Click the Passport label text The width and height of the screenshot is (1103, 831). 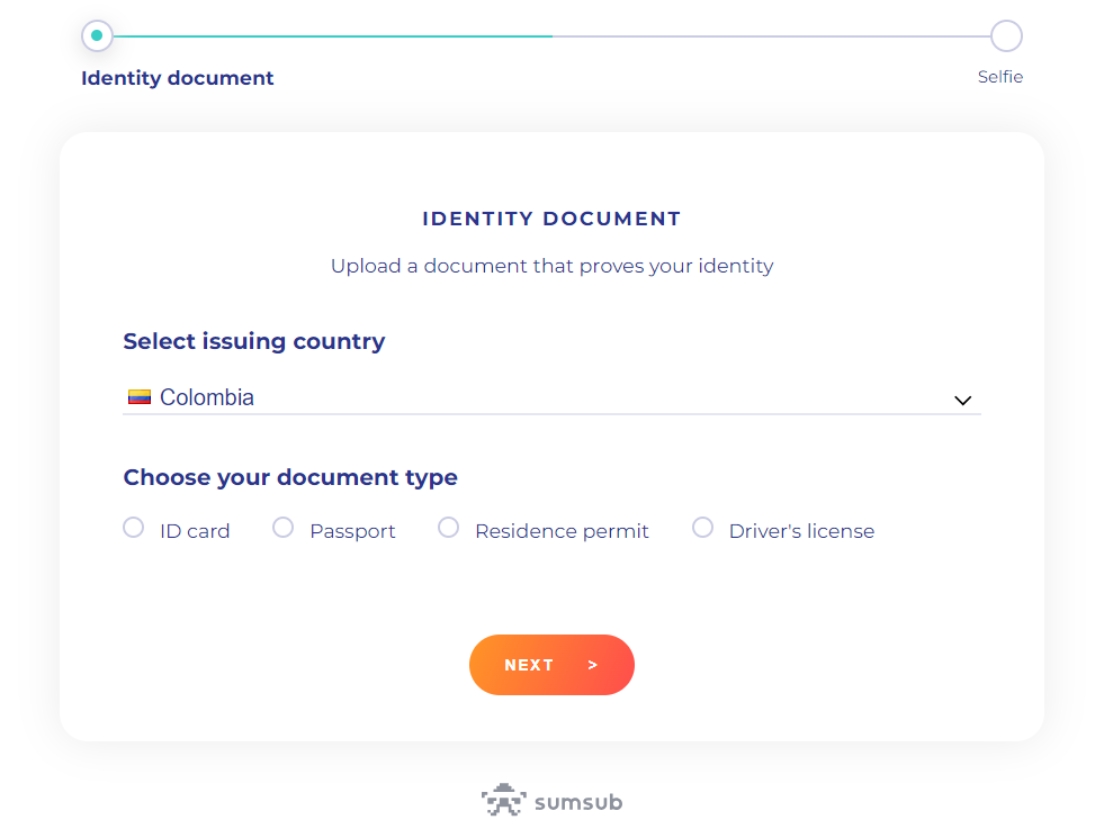click(352, 531)
